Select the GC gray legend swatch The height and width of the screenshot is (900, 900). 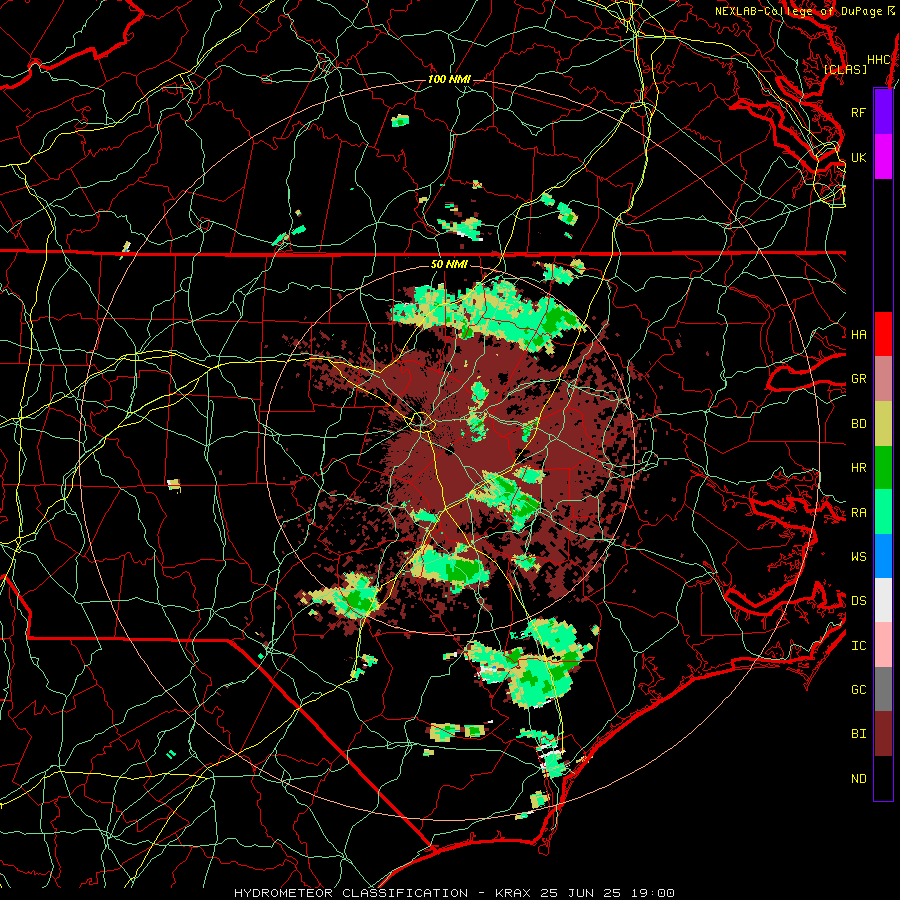tap(883, 689)
